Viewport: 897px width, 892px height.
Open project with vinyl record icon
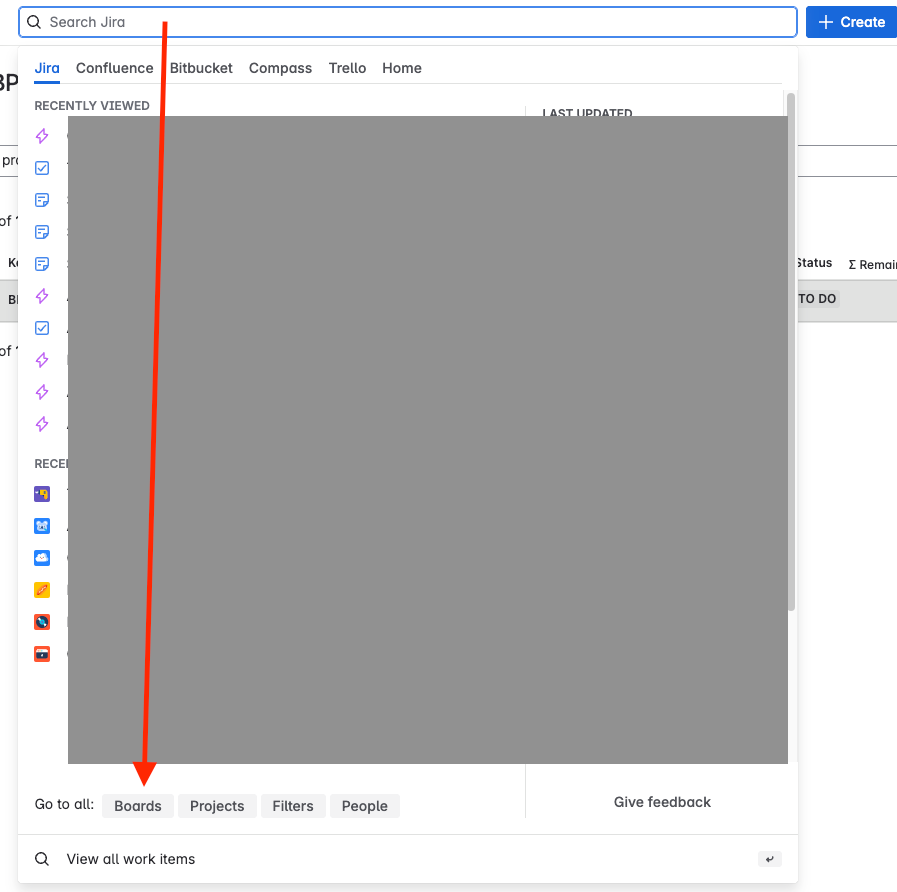pos(42,622)
